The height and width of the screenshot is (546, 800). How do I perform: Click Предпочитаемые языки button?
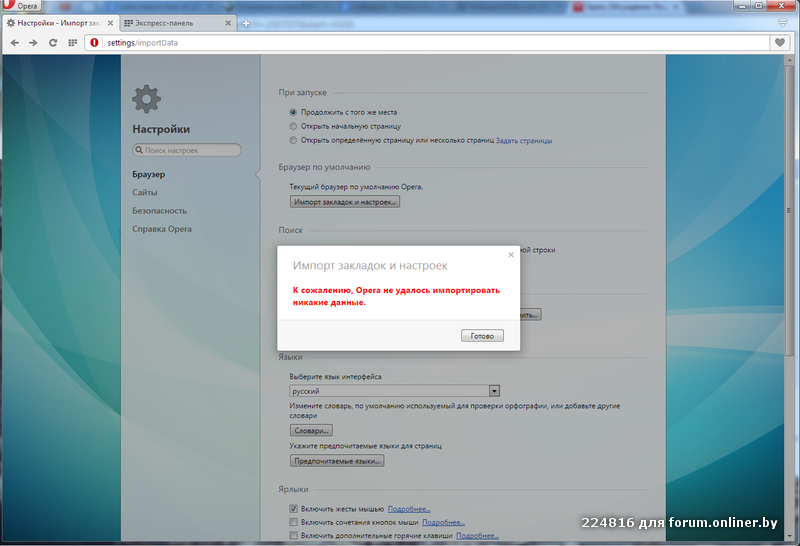337,461
